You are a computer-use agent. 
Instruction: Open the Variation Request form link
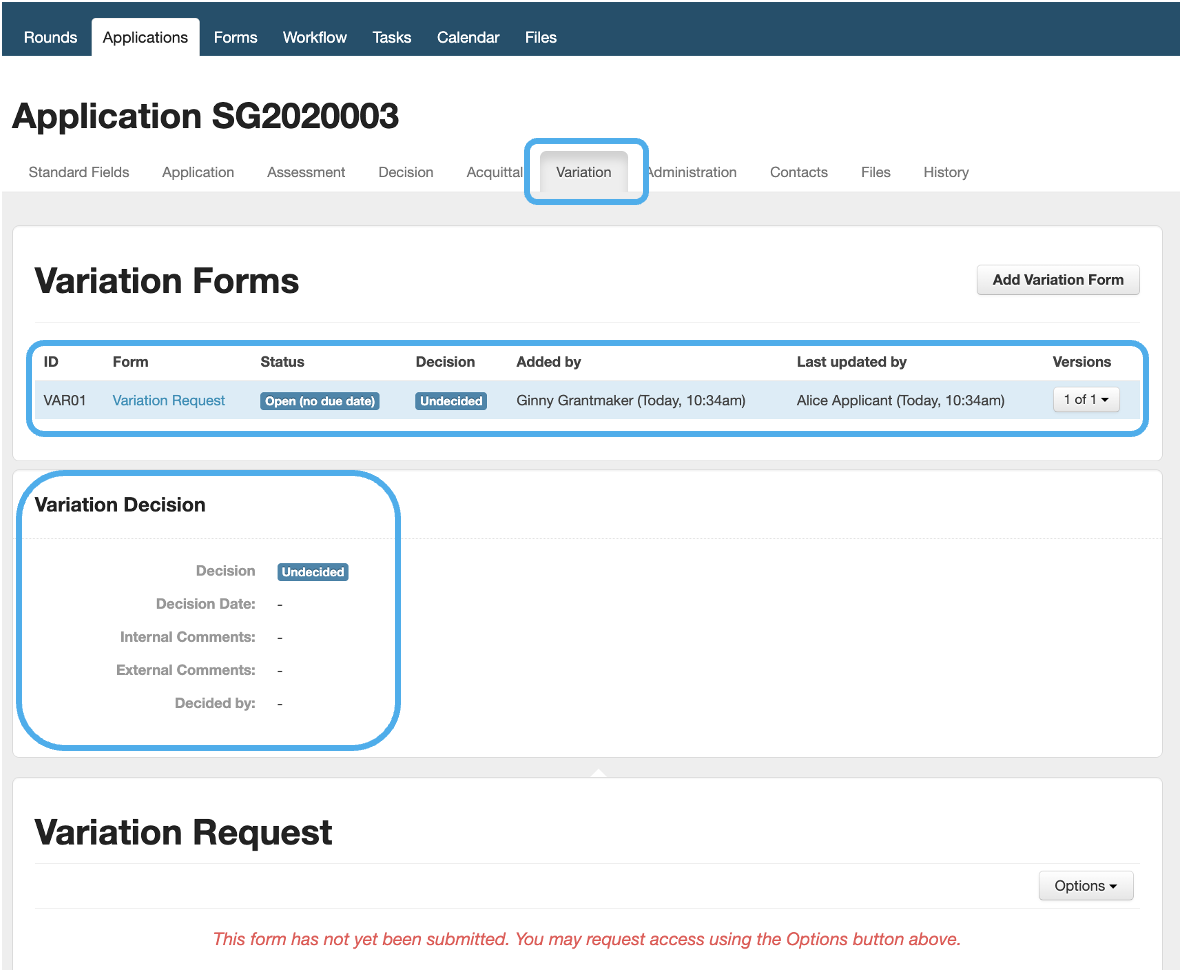(x=169, y=400)
